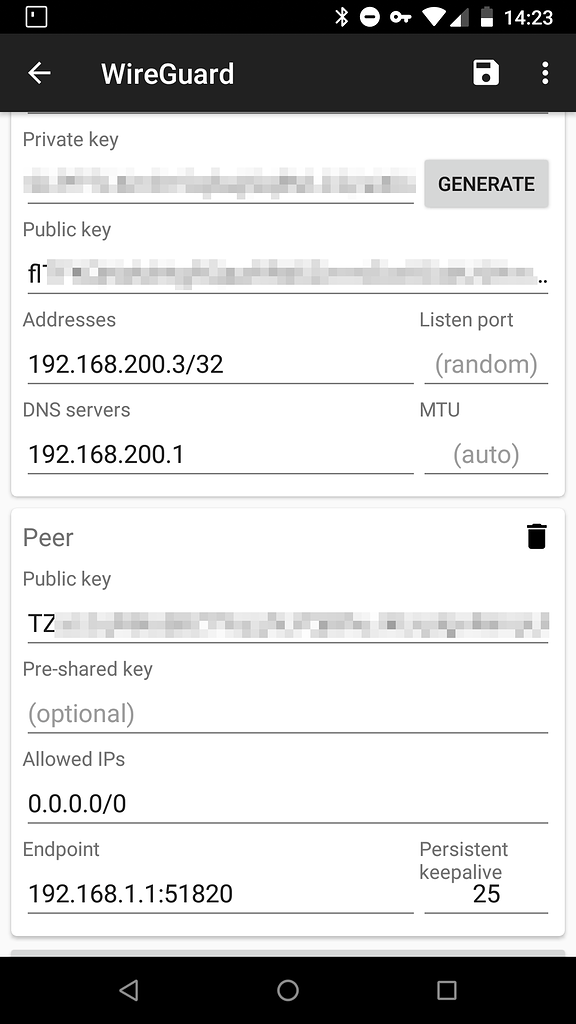The width and height of the screenshot is (576, 1024).
Task: Tap the Android back navigation triangle
Action: (129, 990)
